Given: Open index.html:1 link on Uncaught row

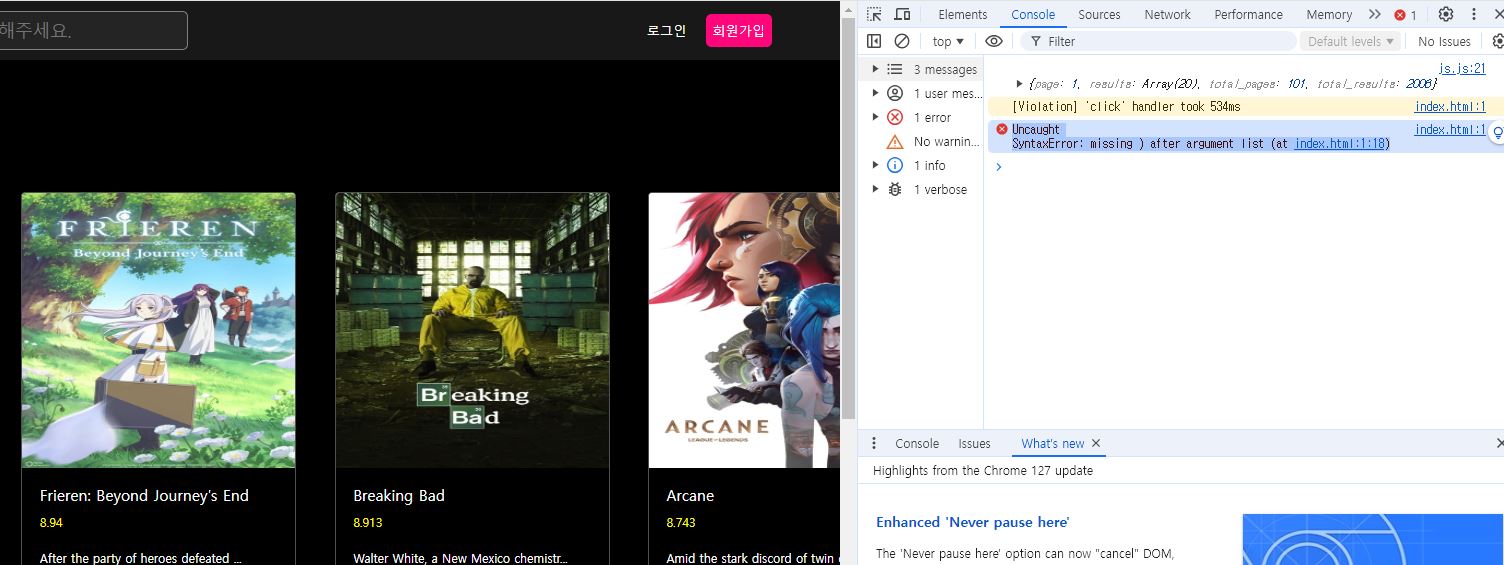Looking at the screenshot, I should point(1450,129).
